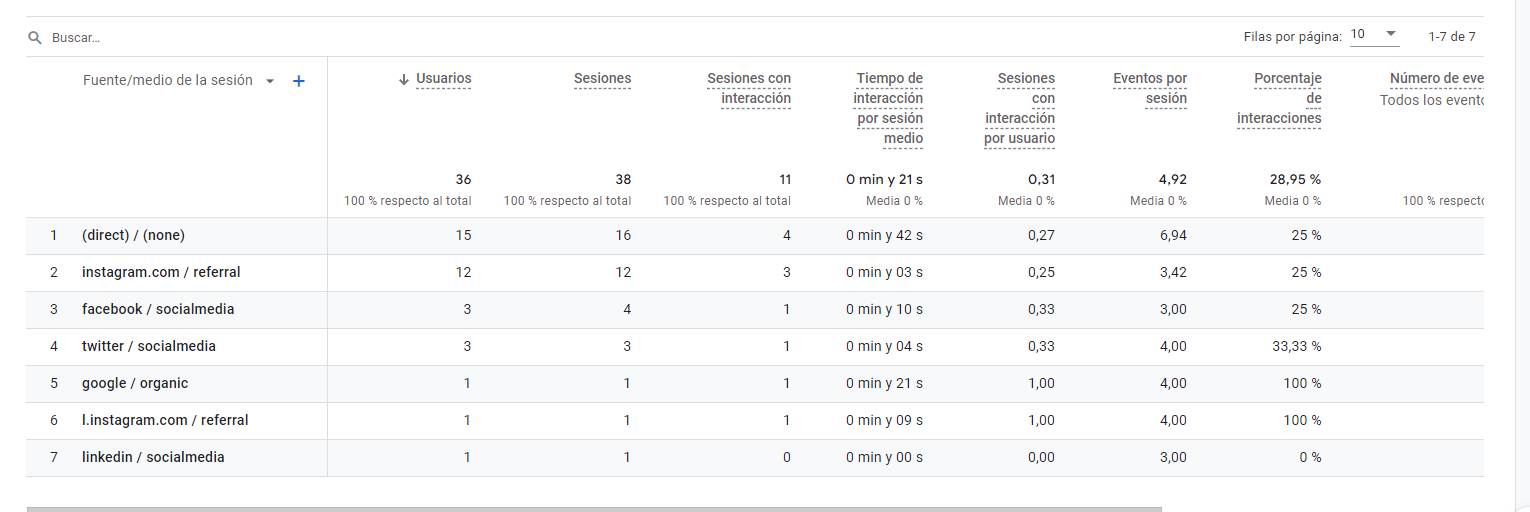1530x512 pixels.
Task: Click total 4,92 events per session
Action: [1172, 179]
